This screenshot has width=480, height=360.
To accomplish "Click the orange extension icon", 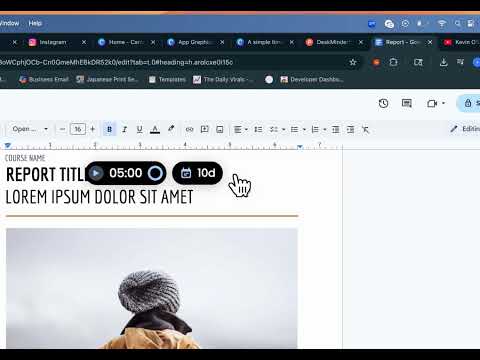I will click(376, 62).
